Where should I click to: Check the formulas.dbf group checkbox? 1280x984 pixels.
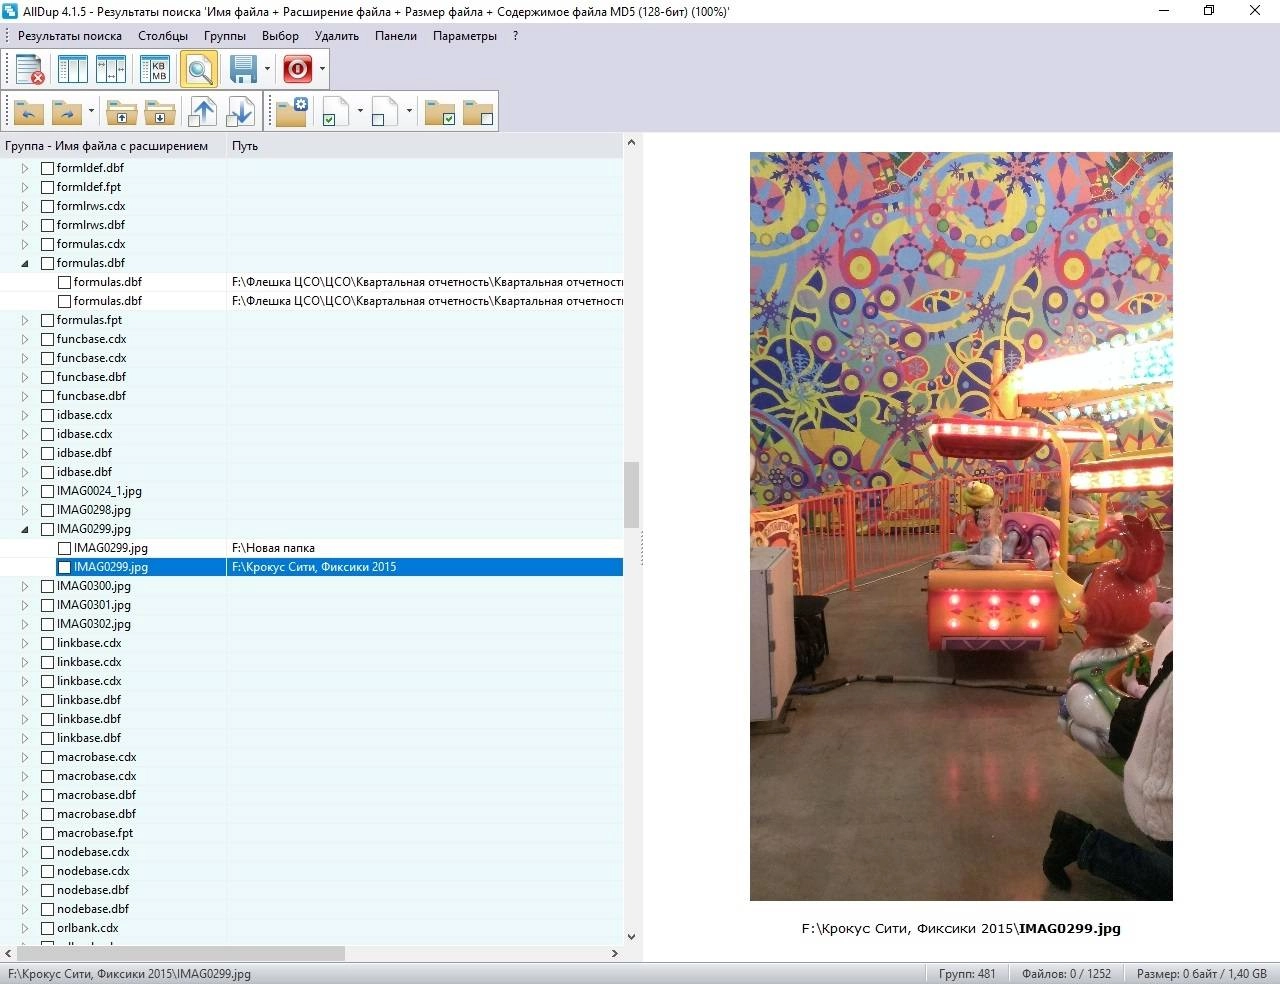47,263
